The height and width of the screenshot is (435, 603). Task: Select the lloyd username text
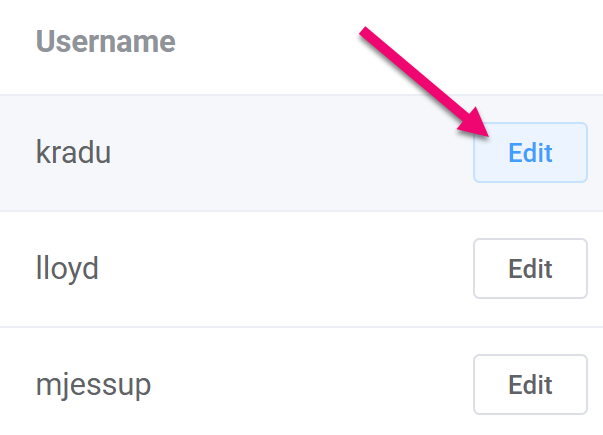click(67, 269)
